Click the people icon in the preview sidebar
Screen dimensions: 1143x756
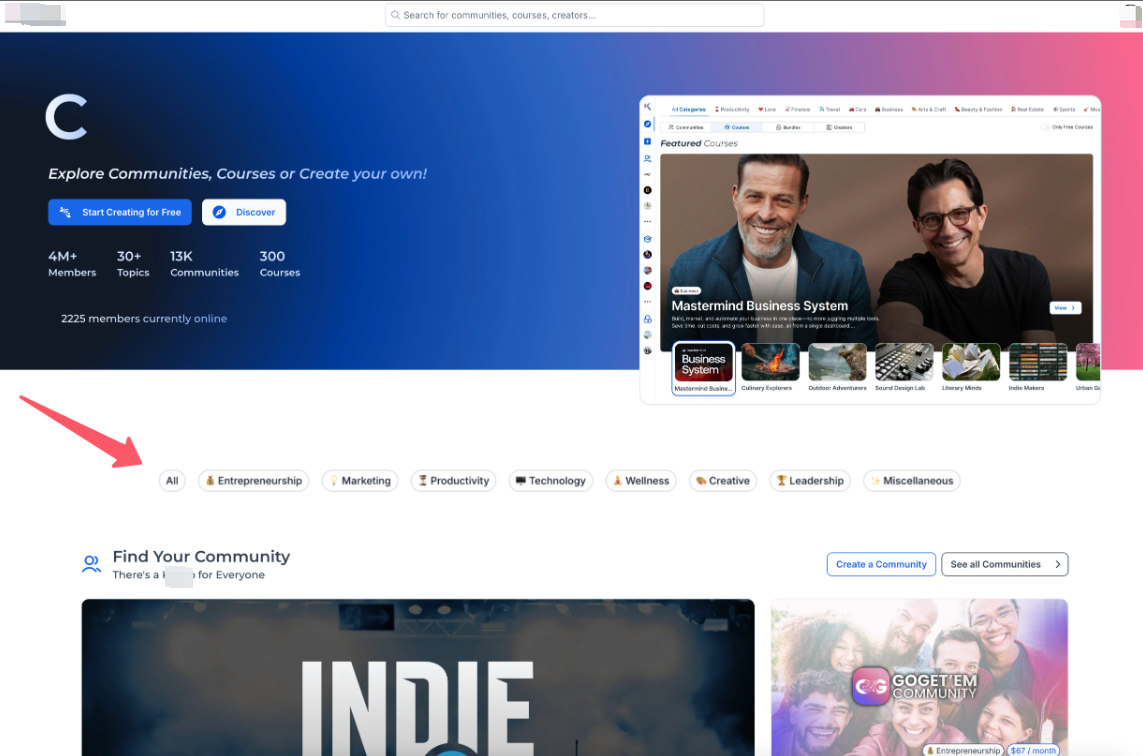point(647,158)
